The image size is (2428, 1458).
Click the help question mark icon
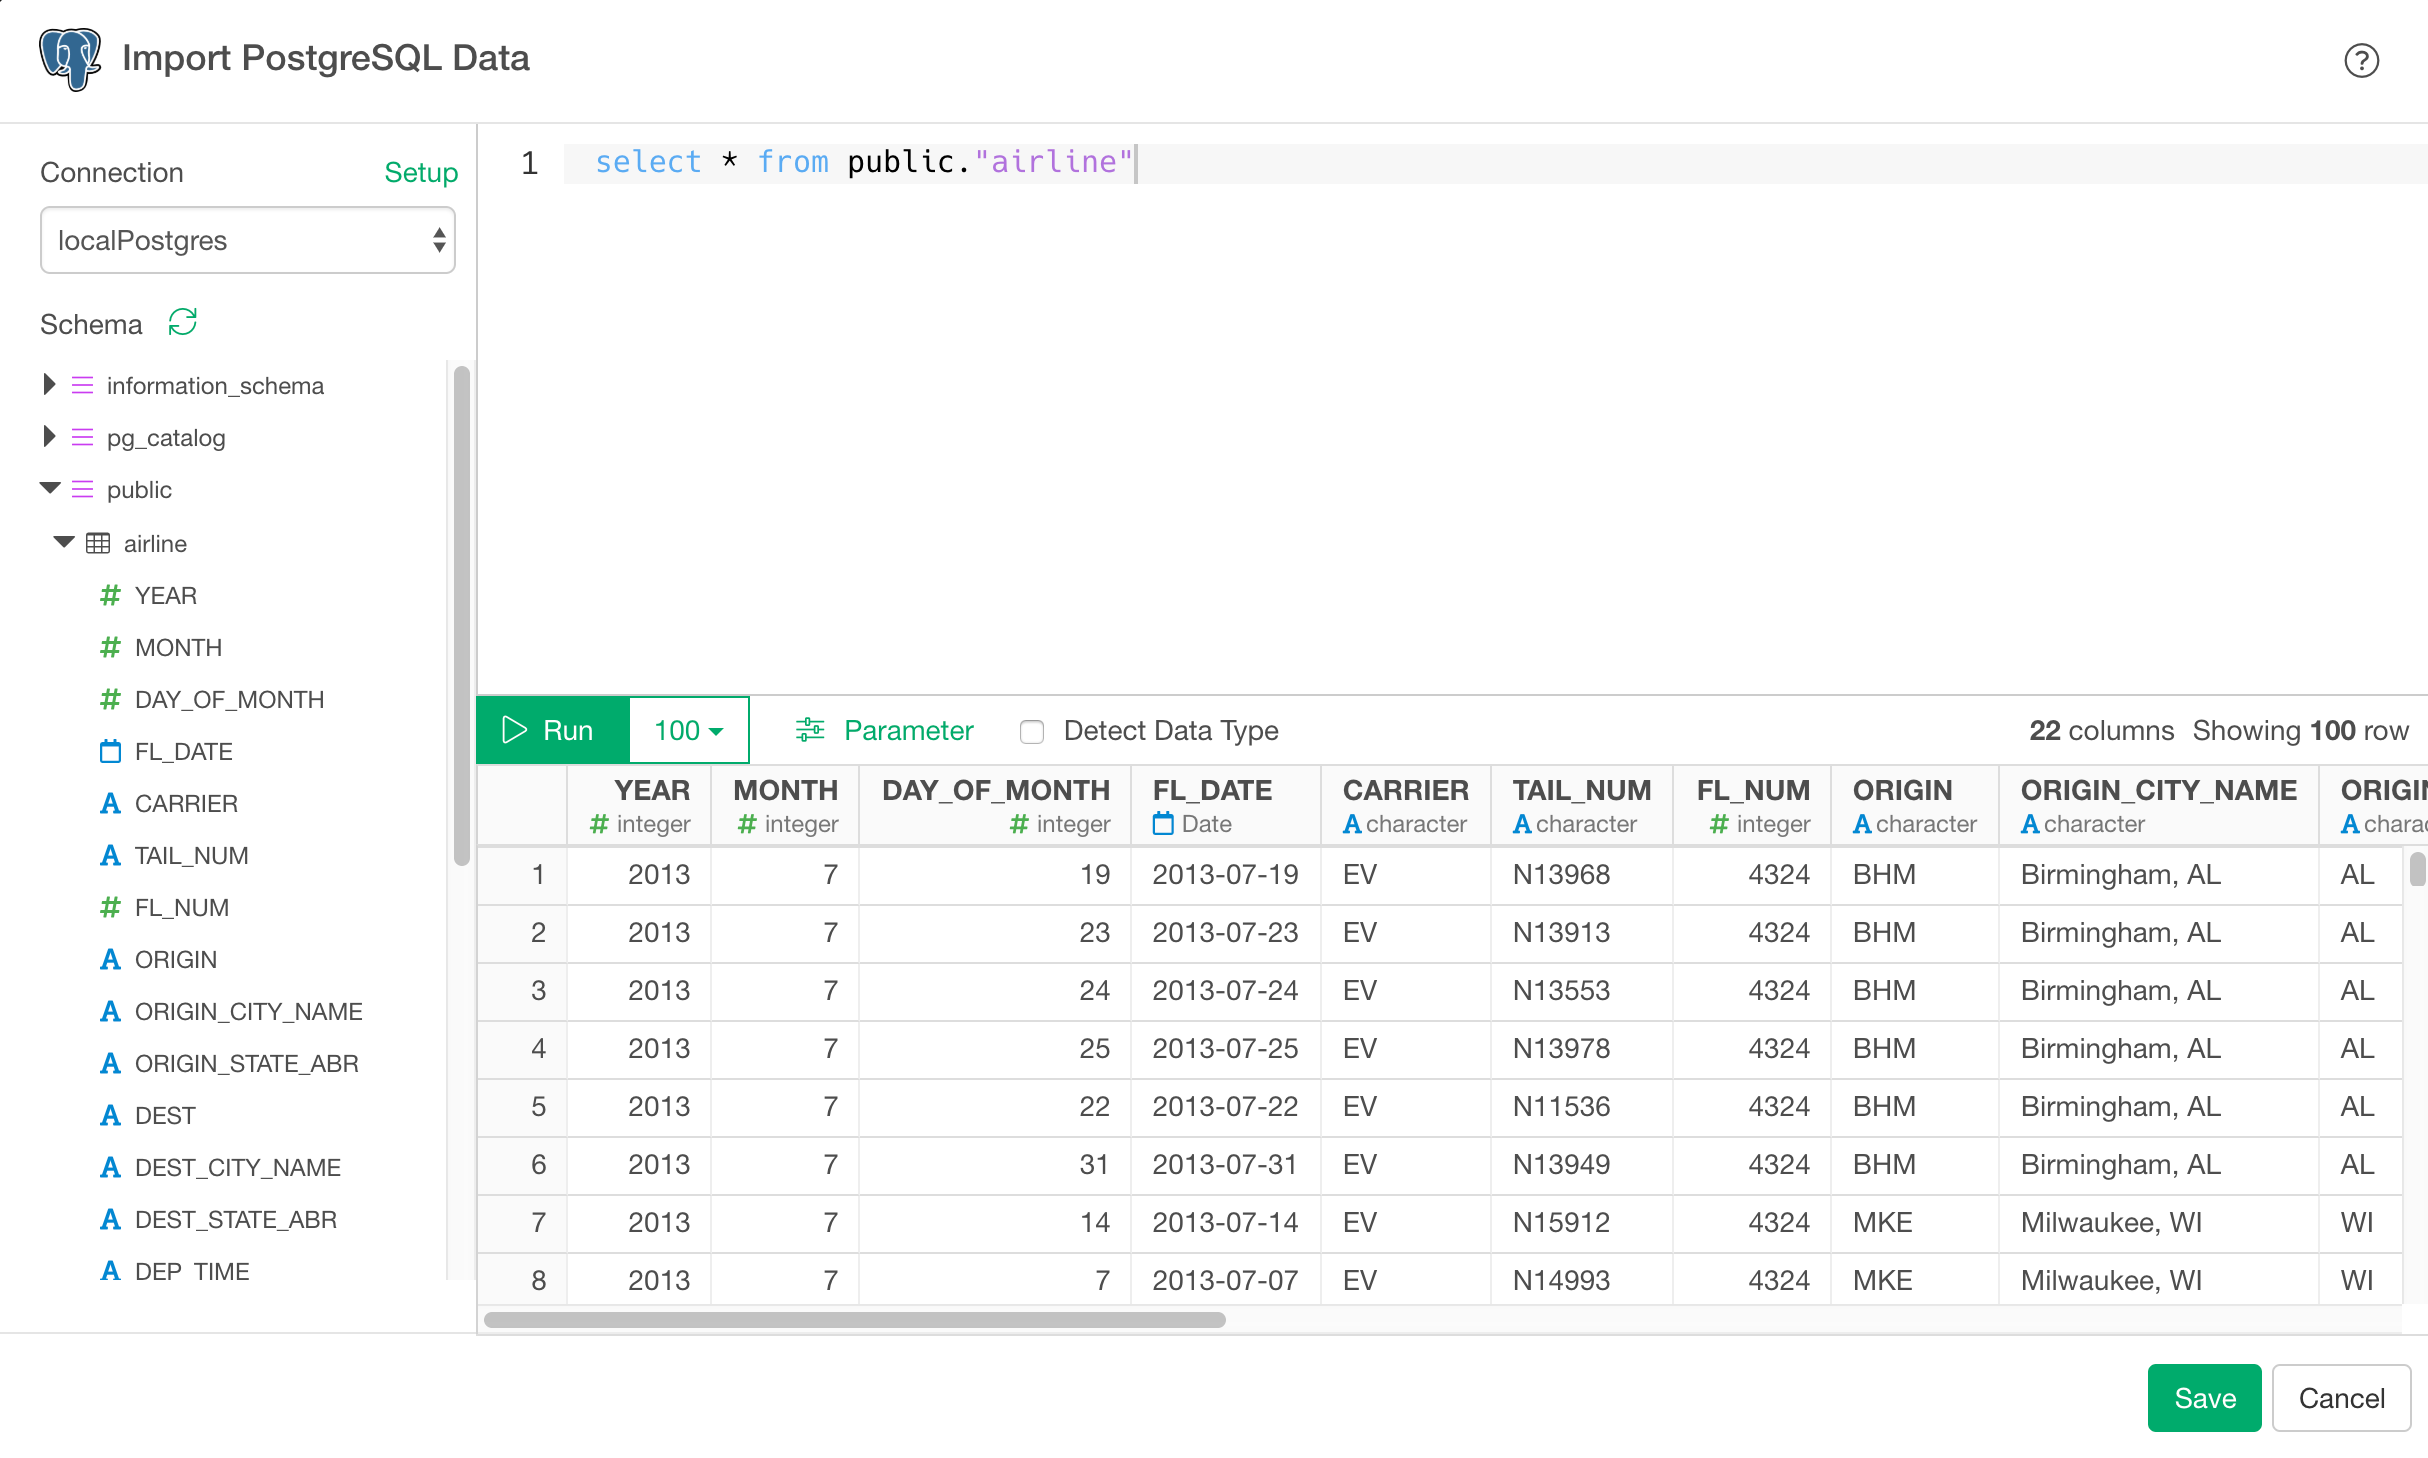[x=2360, y=61]
